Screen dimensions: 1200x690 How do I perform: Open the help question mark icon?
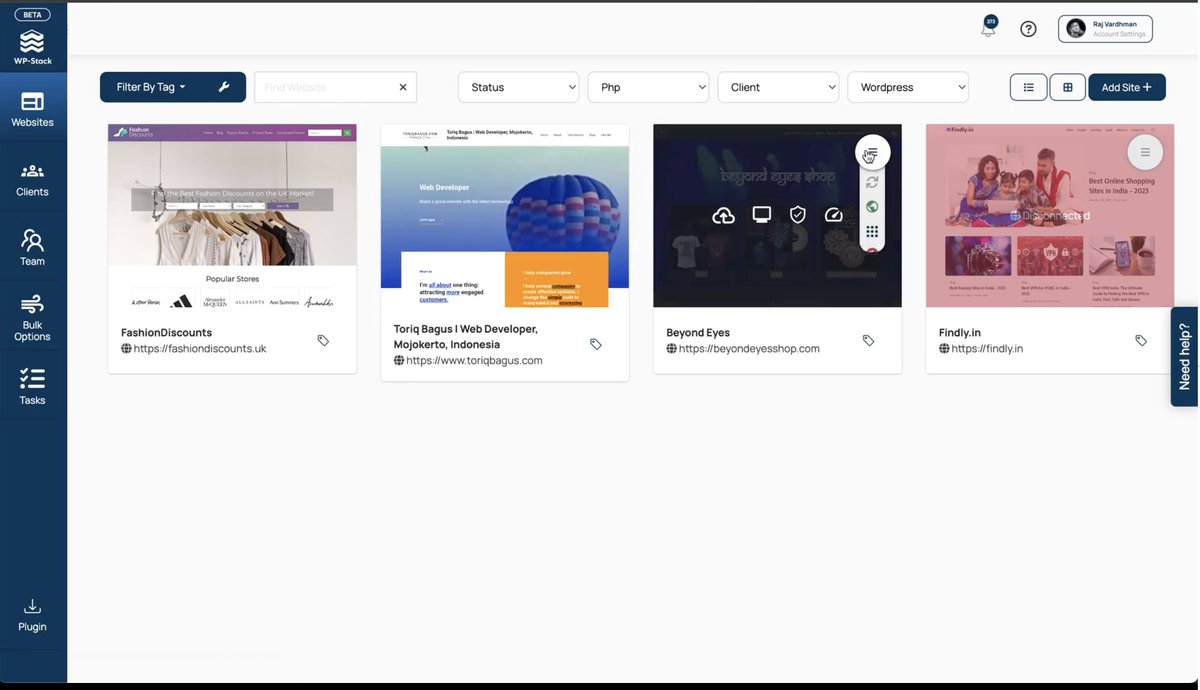1028,29
